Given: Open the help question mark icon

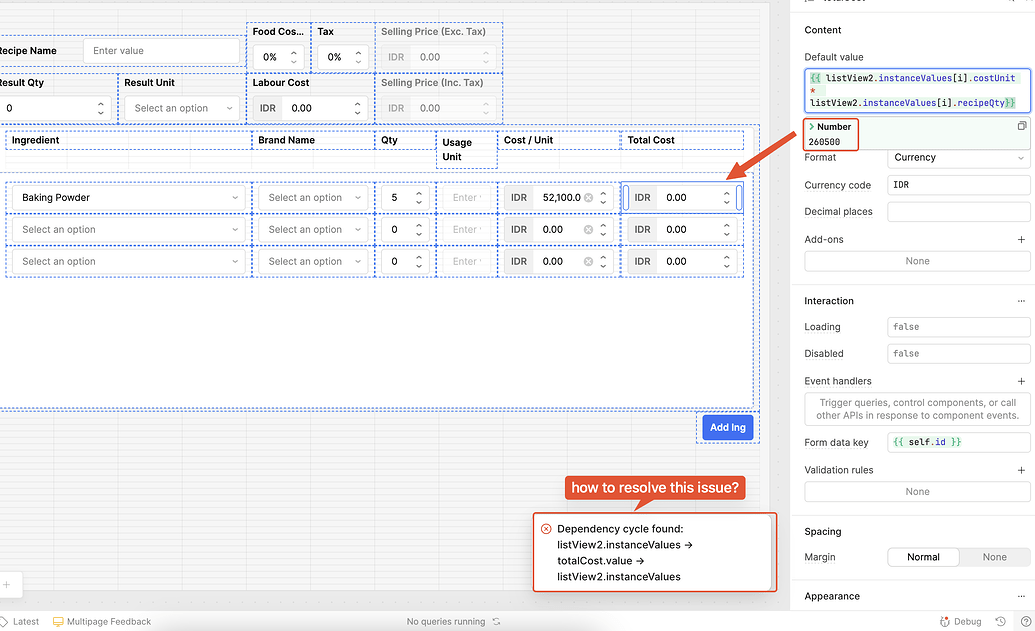Looking at the screenshot, I should [1026, 622].
